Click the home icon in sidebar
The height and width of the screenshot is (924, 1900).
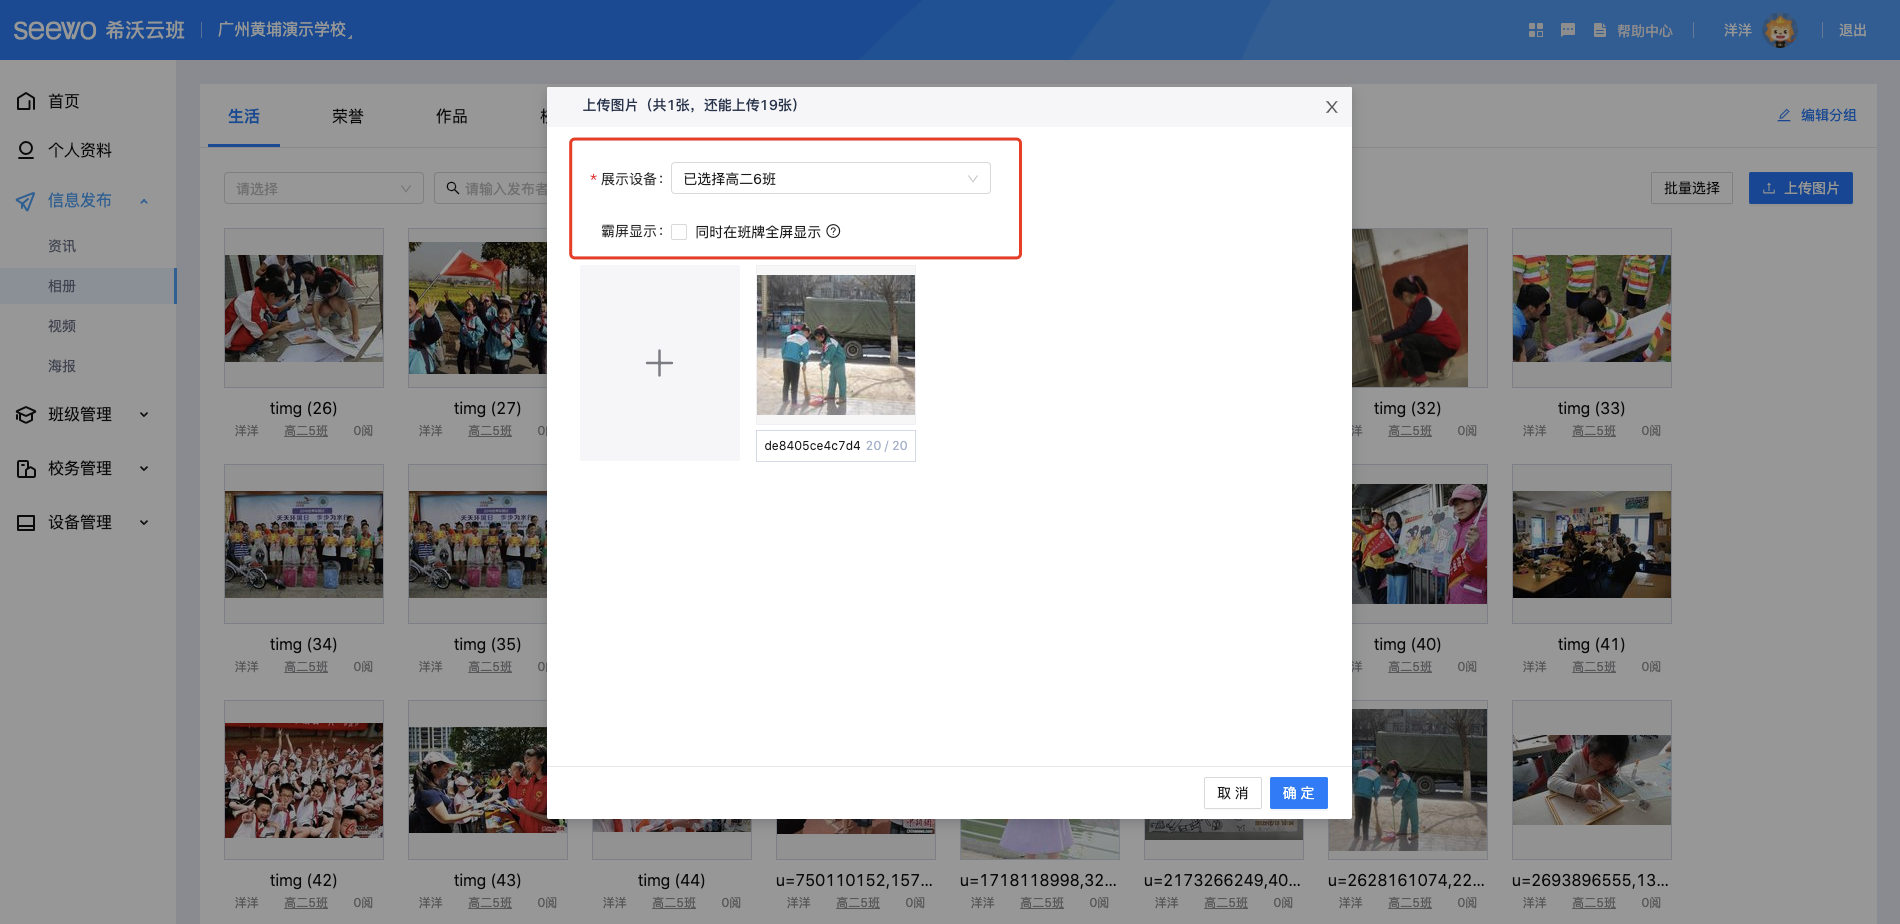click(x=26, y=101)
